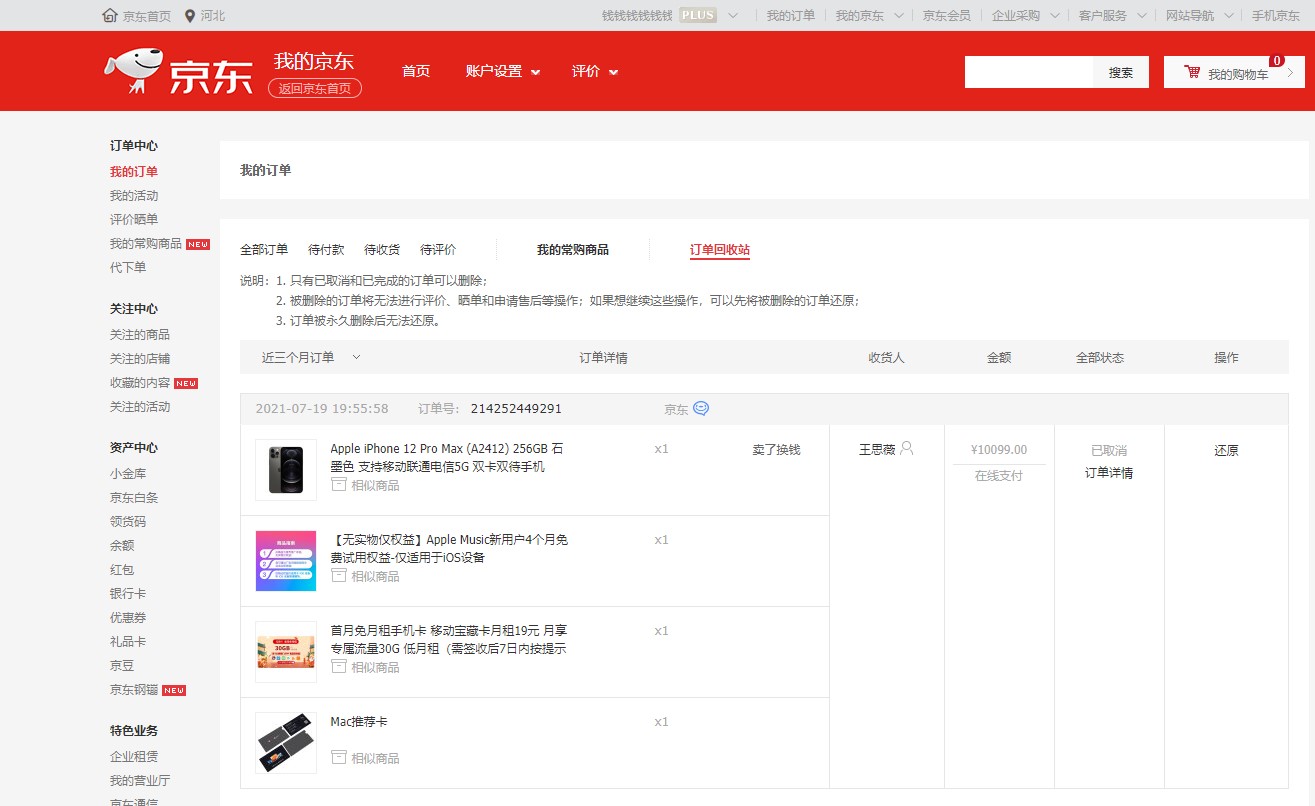Click 首页 in the red navigation bar
The image size is (1315, 806).
tap(416, 71)
